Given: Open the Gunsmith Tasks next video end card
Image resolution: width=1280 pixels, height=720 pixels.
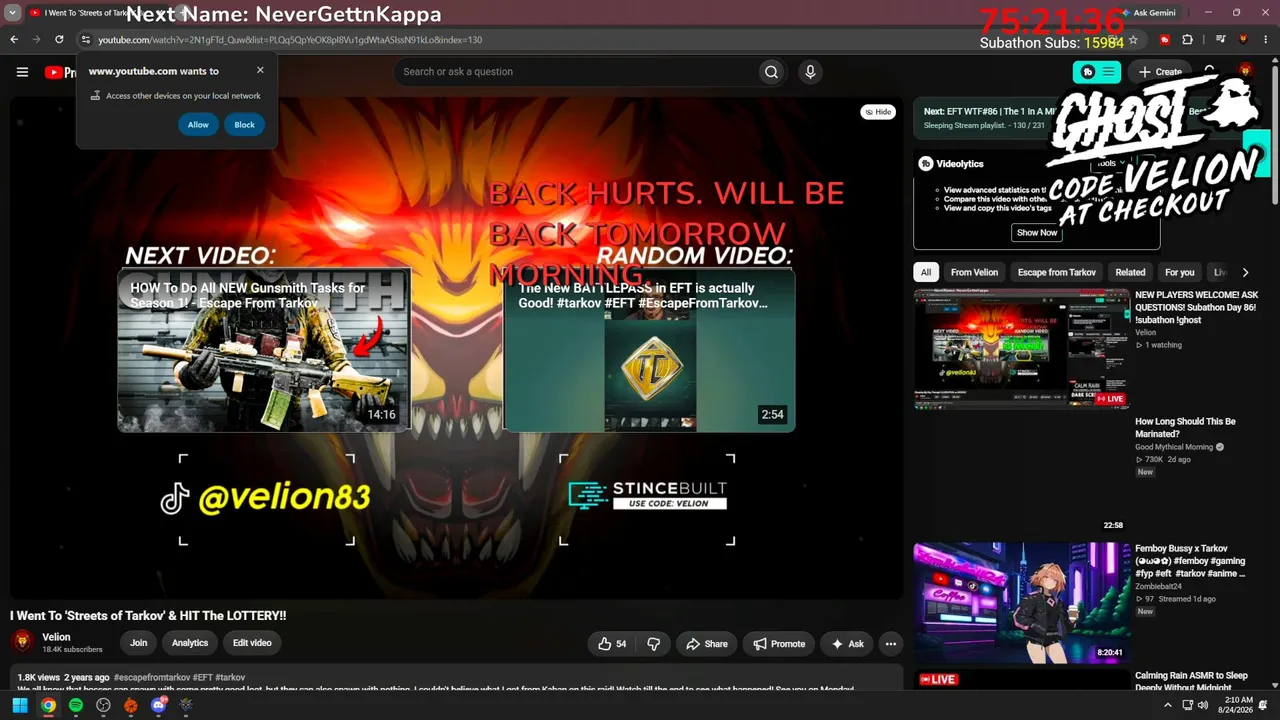Looking at the screenshot, I should click(x=264, y=350).
